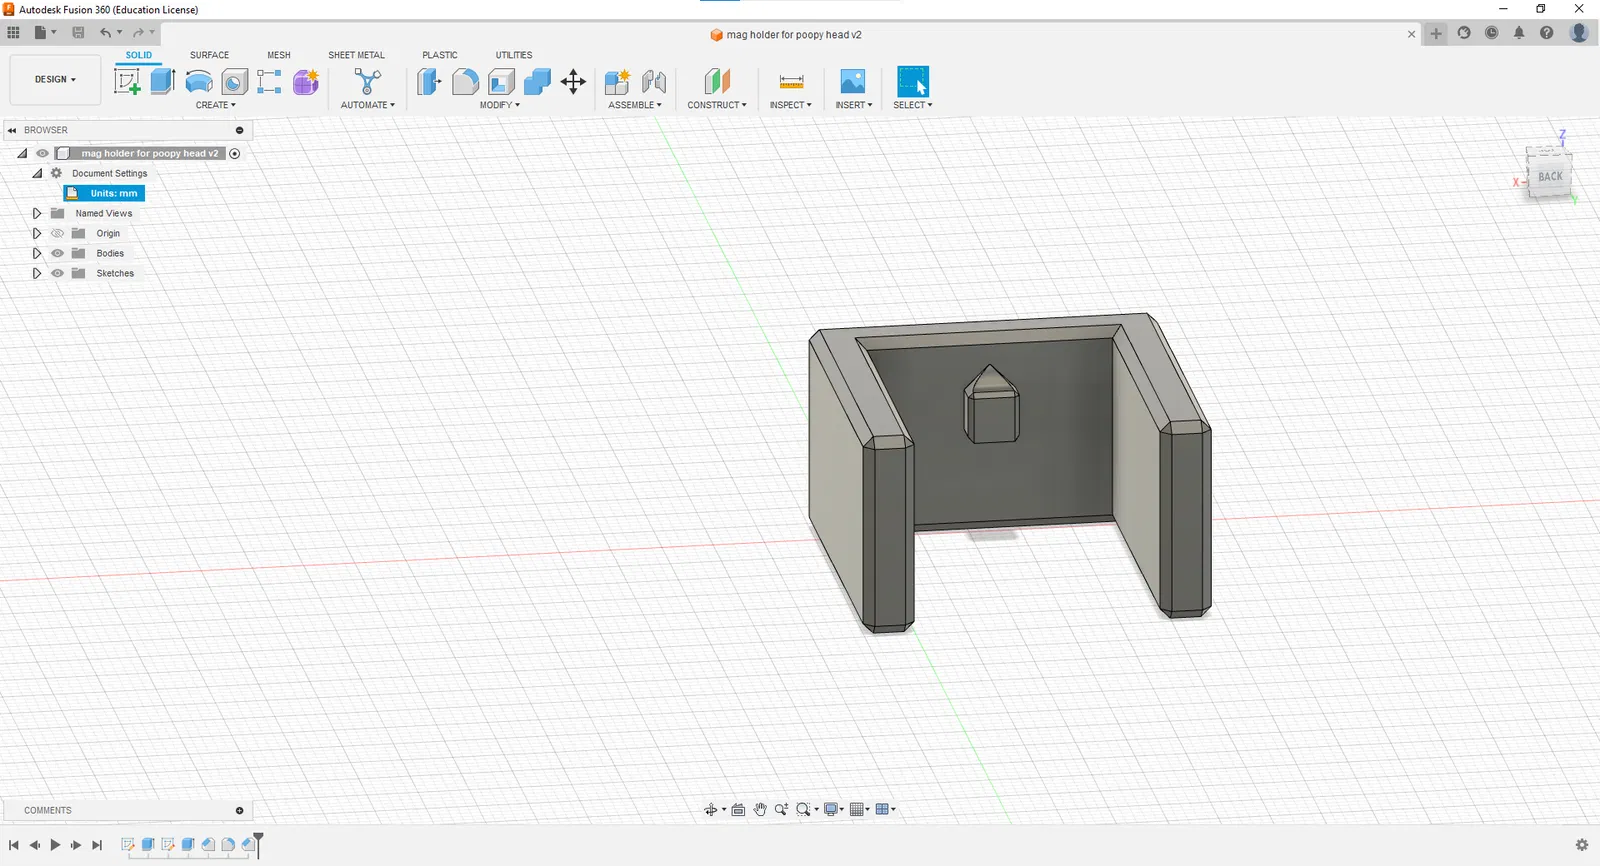This screenshot has width=1600, height=866.
Task: Hide the Sketches folder
Action: coord(57,273)
